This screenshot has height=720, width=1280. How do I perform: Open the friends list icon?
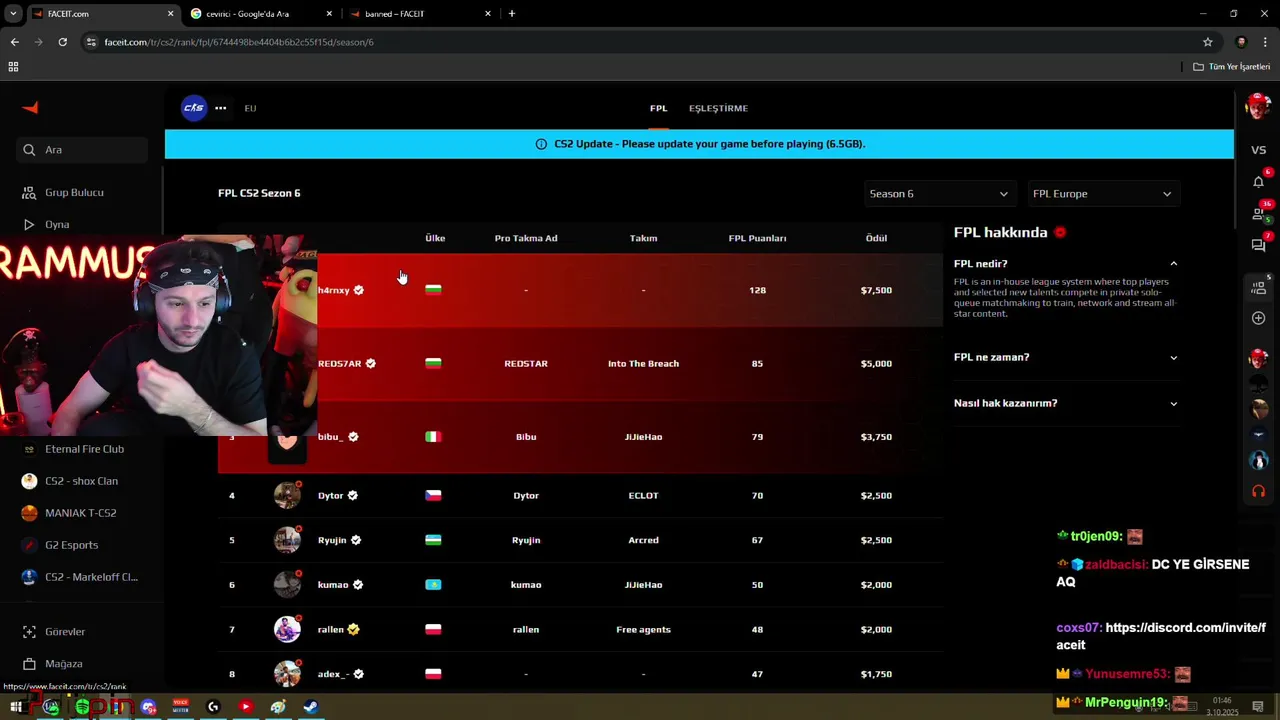click(x=1258, y=213)
